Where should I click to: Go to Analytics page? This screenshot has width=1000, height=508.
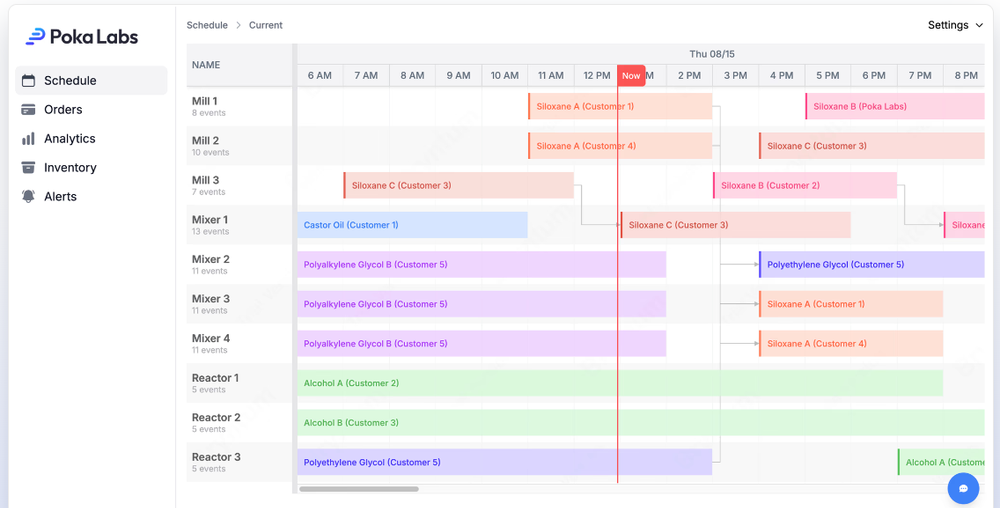(70, 138)
